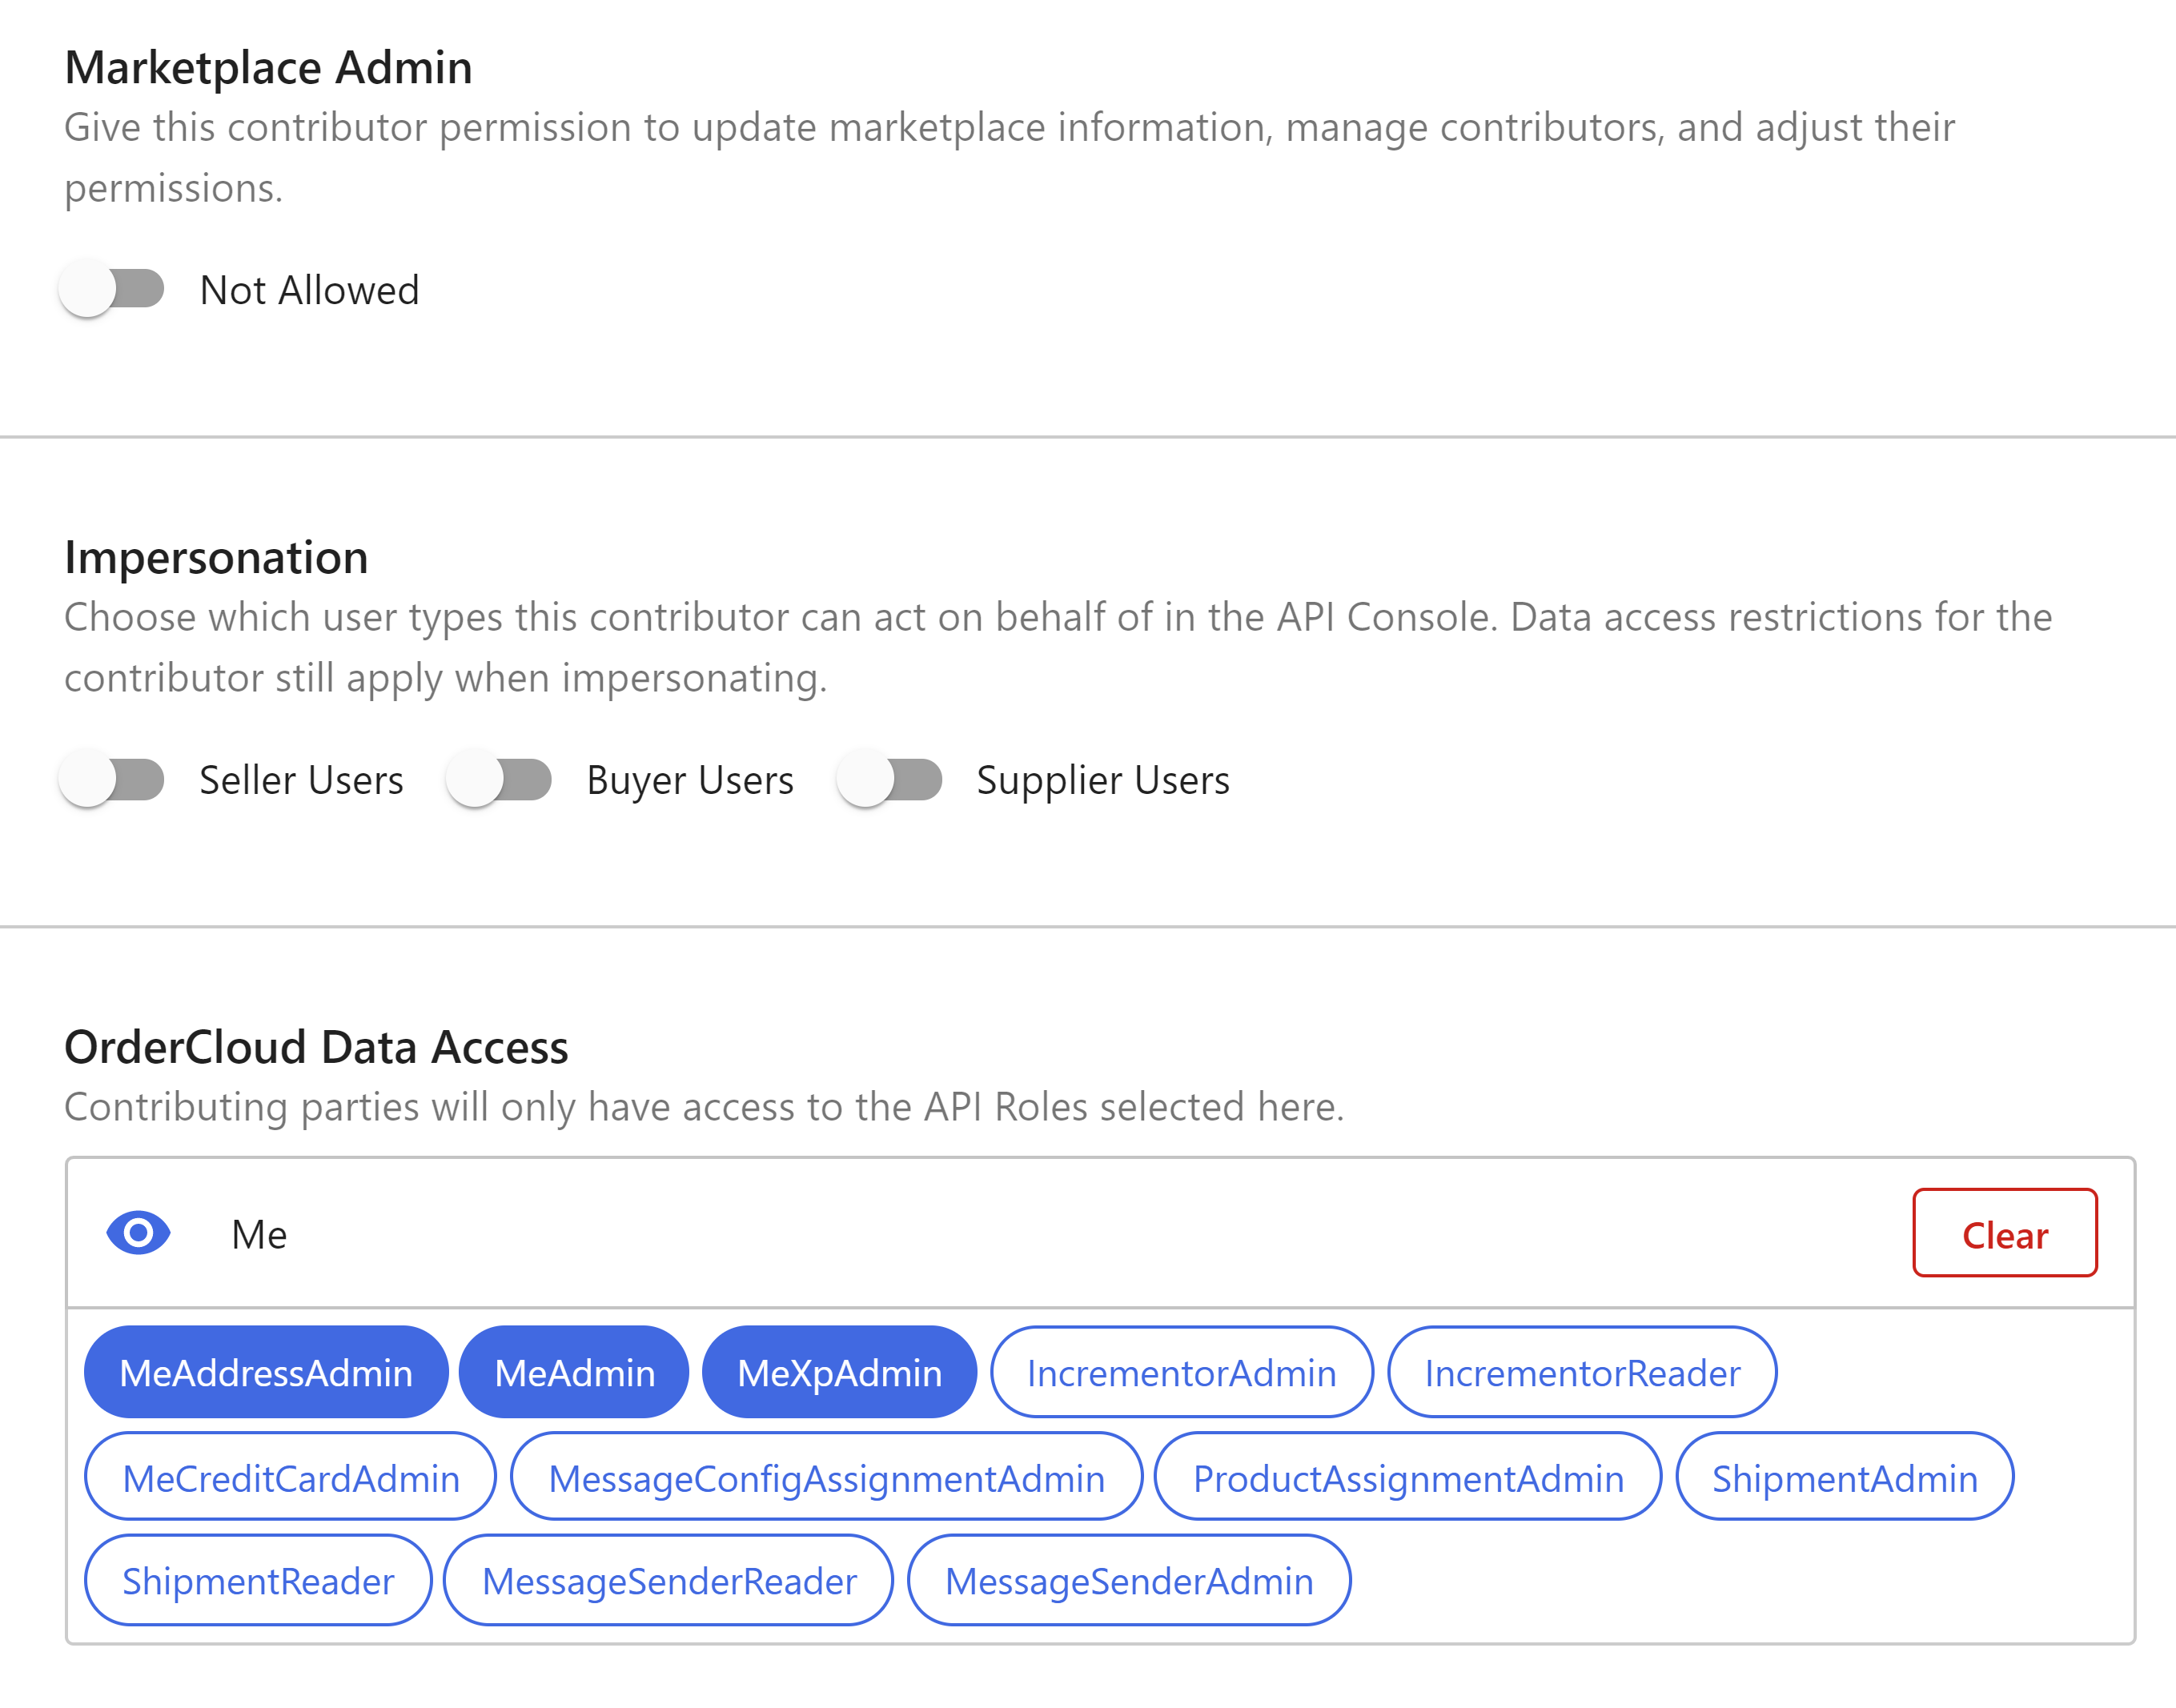Click the eye icon next to Me

138,1233
